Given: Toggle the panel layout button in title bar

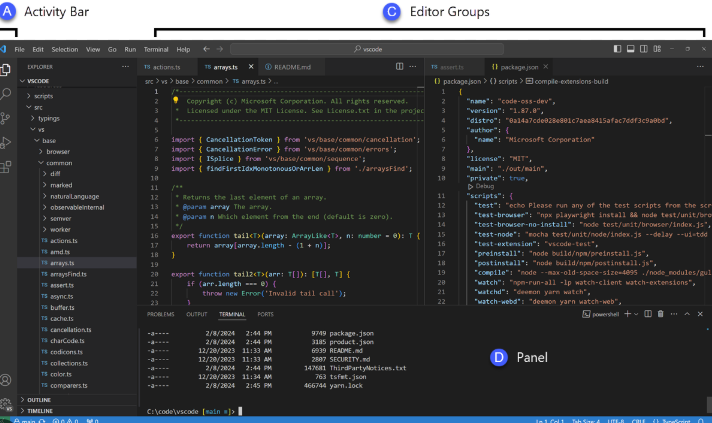Looking at the screenshot, I should [632, 48].
